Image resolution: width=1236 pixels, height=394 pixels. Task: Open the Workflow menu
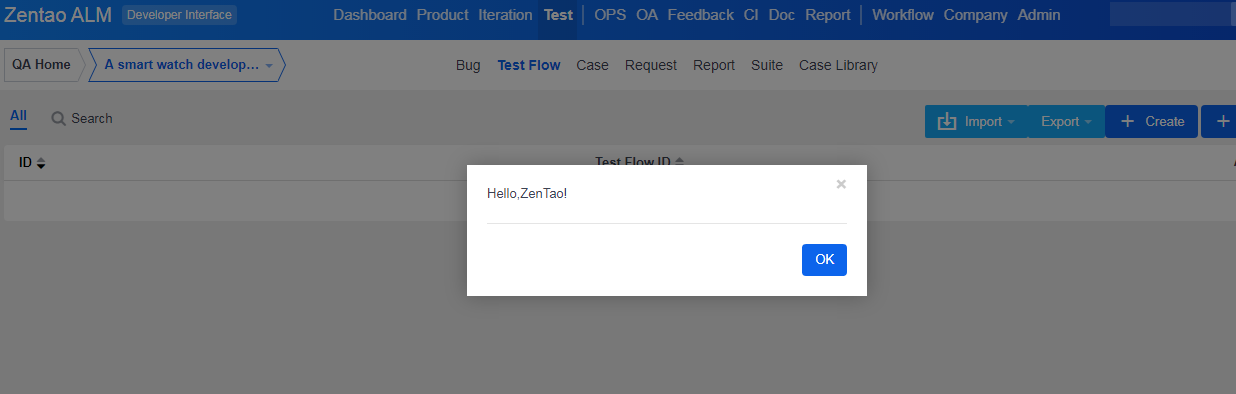[903, 15]
